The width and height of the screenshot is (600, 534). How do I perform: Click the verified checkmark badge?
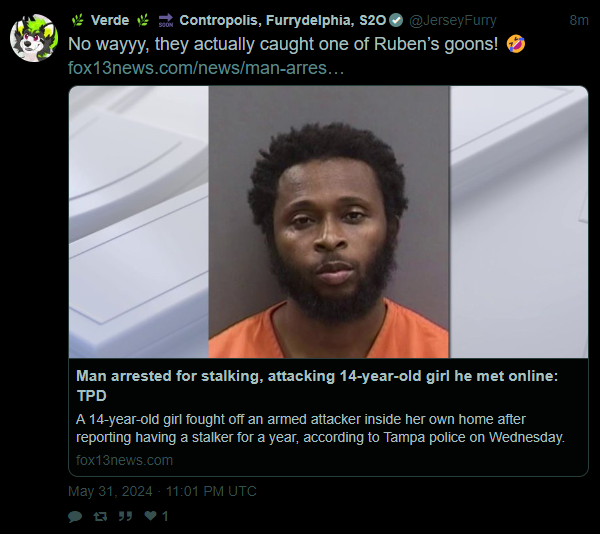tap(396, 20)
